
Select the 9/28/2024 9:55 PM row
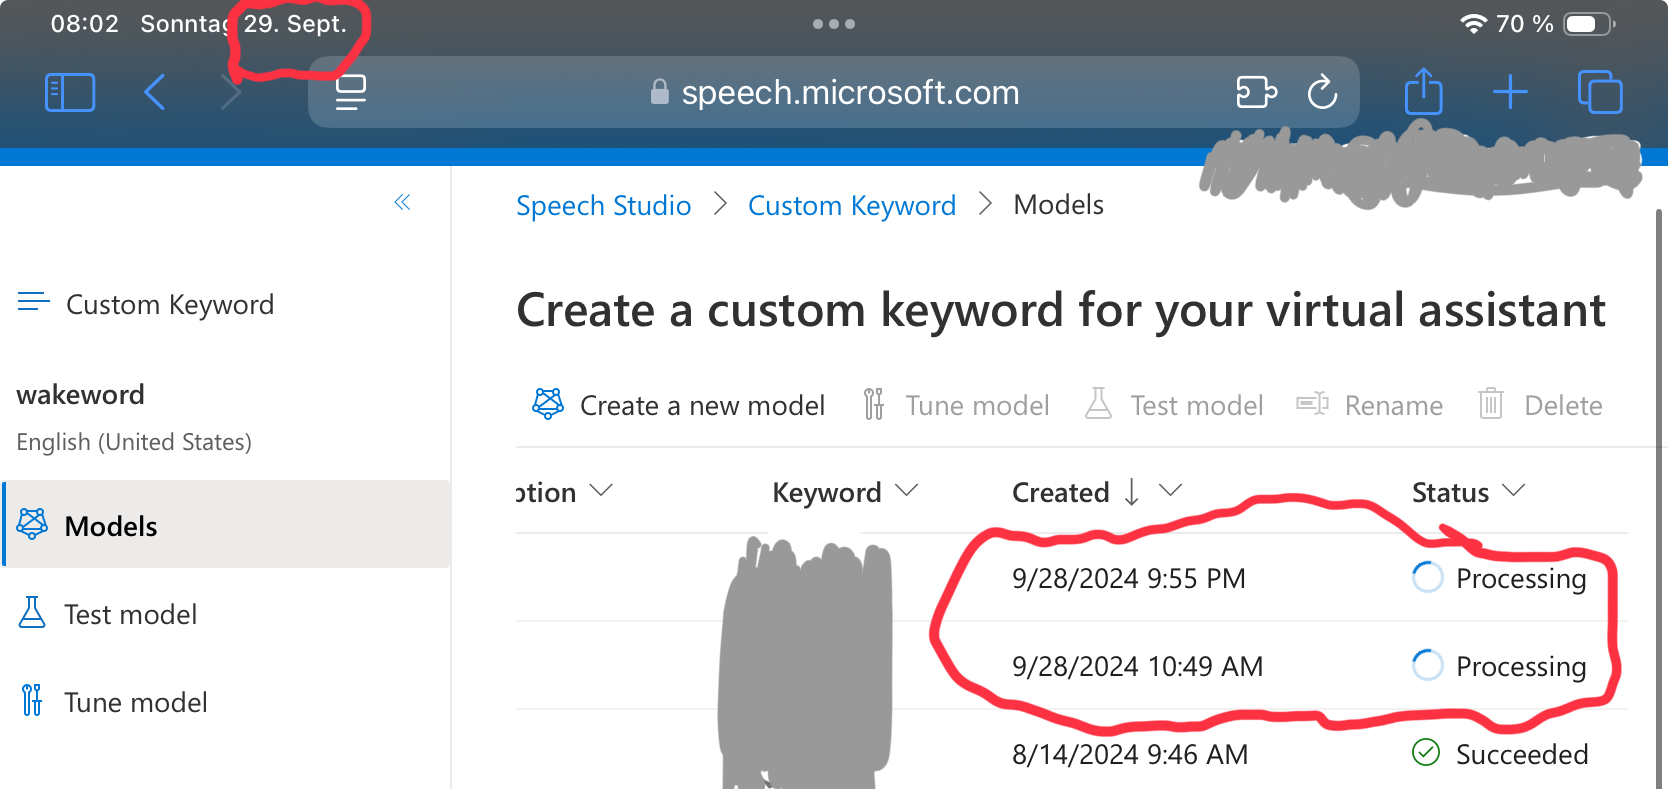[1072, 578]
